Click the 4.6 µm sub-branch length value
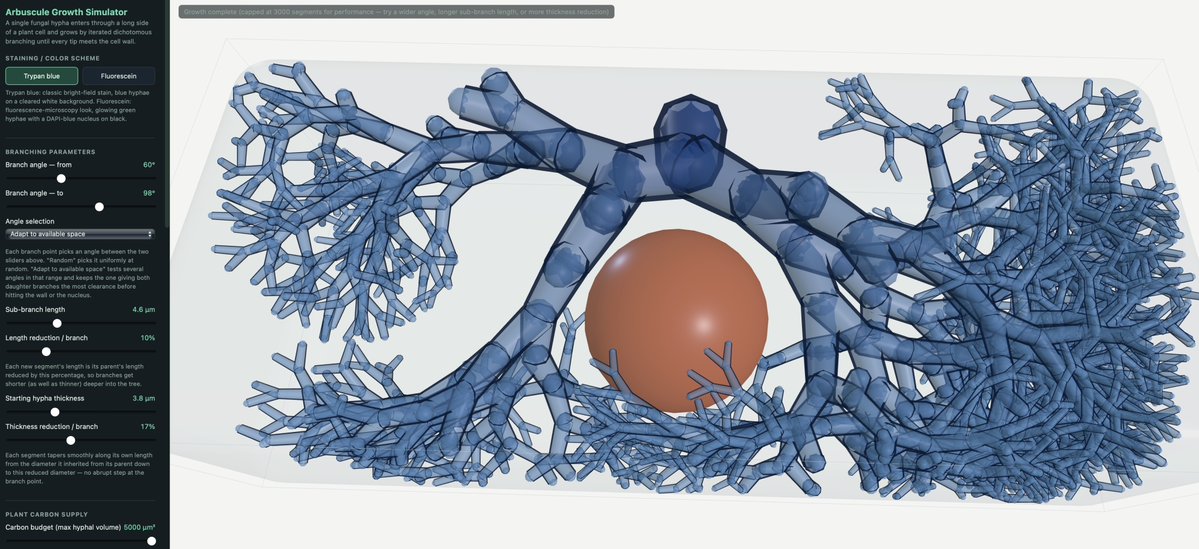The width and height of the screenshot is (1199, 549). pos(144,310)
